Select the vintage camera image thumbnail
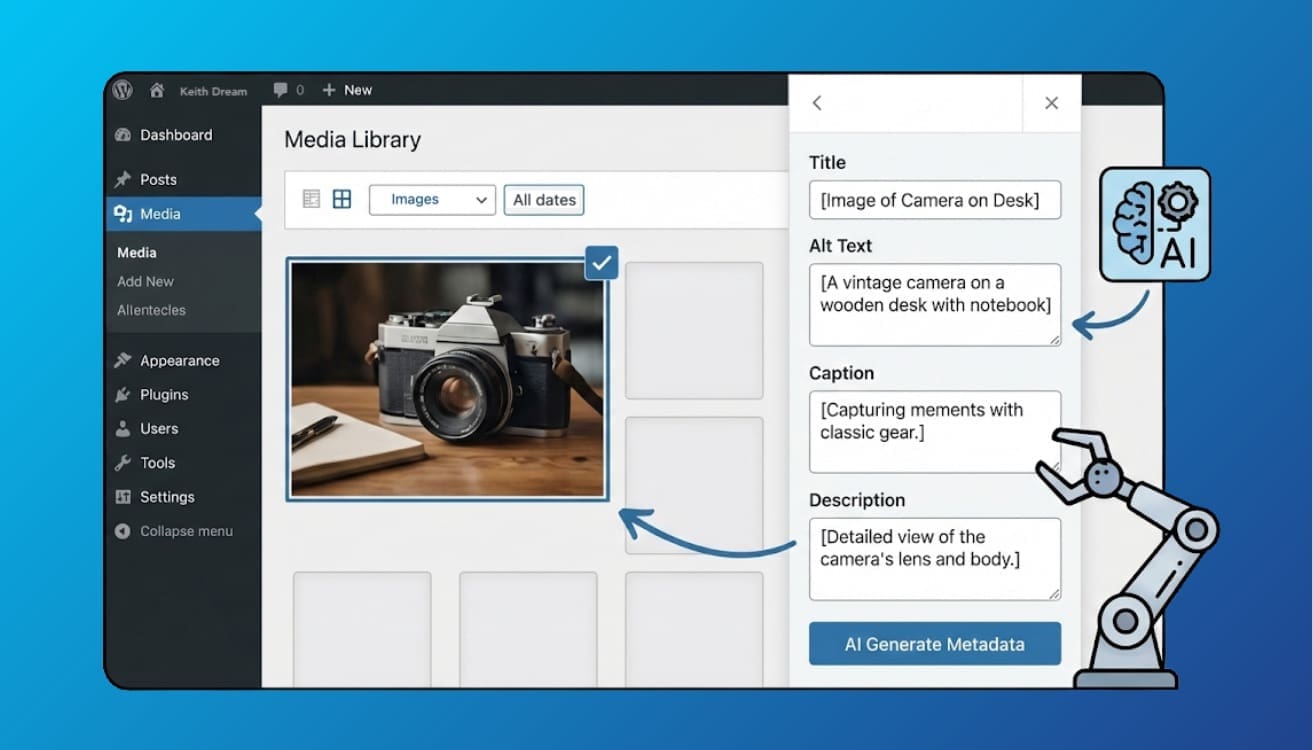 coord(447,379)
